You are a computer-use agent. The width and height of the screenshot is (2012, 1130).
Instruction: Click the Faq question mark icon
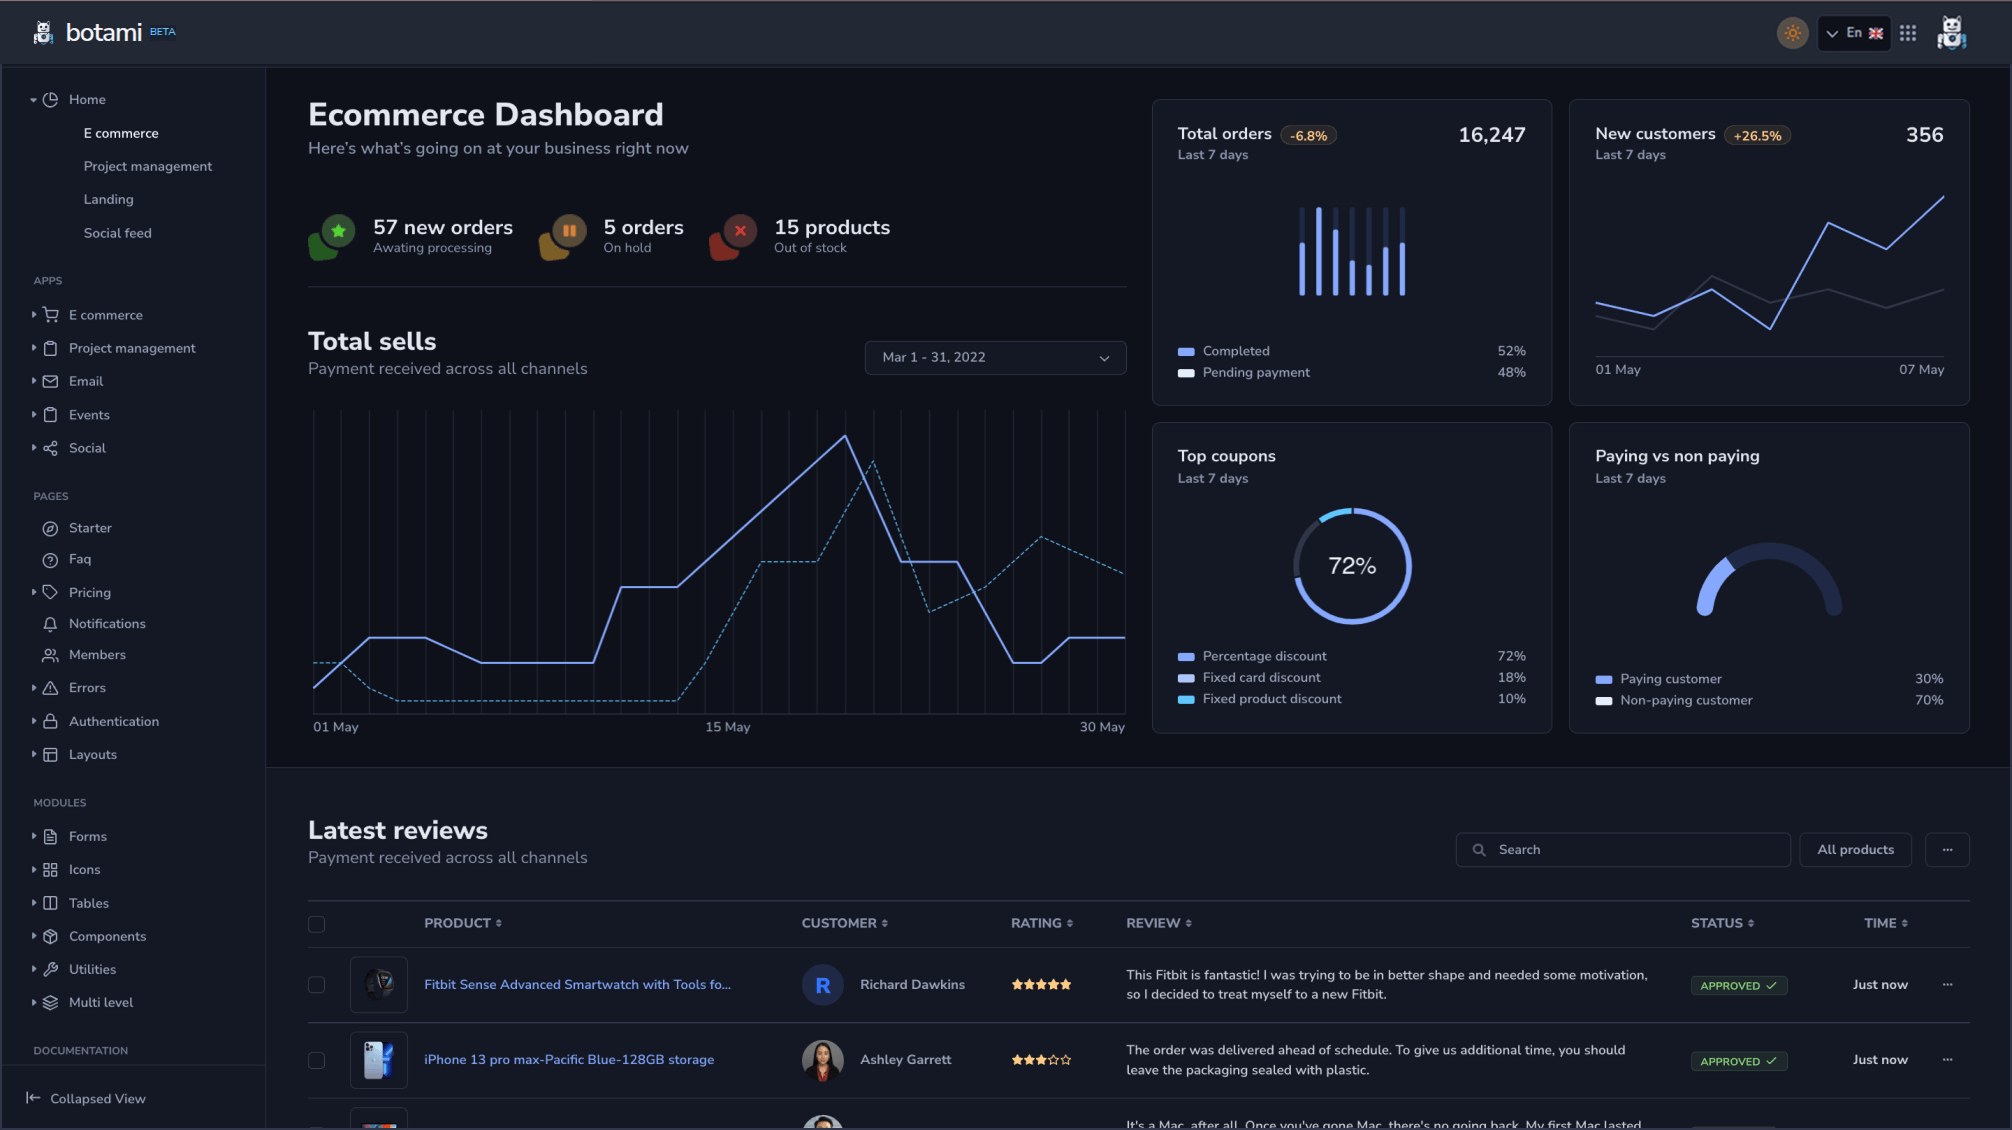pyautogui.click(x=50, y=560)
